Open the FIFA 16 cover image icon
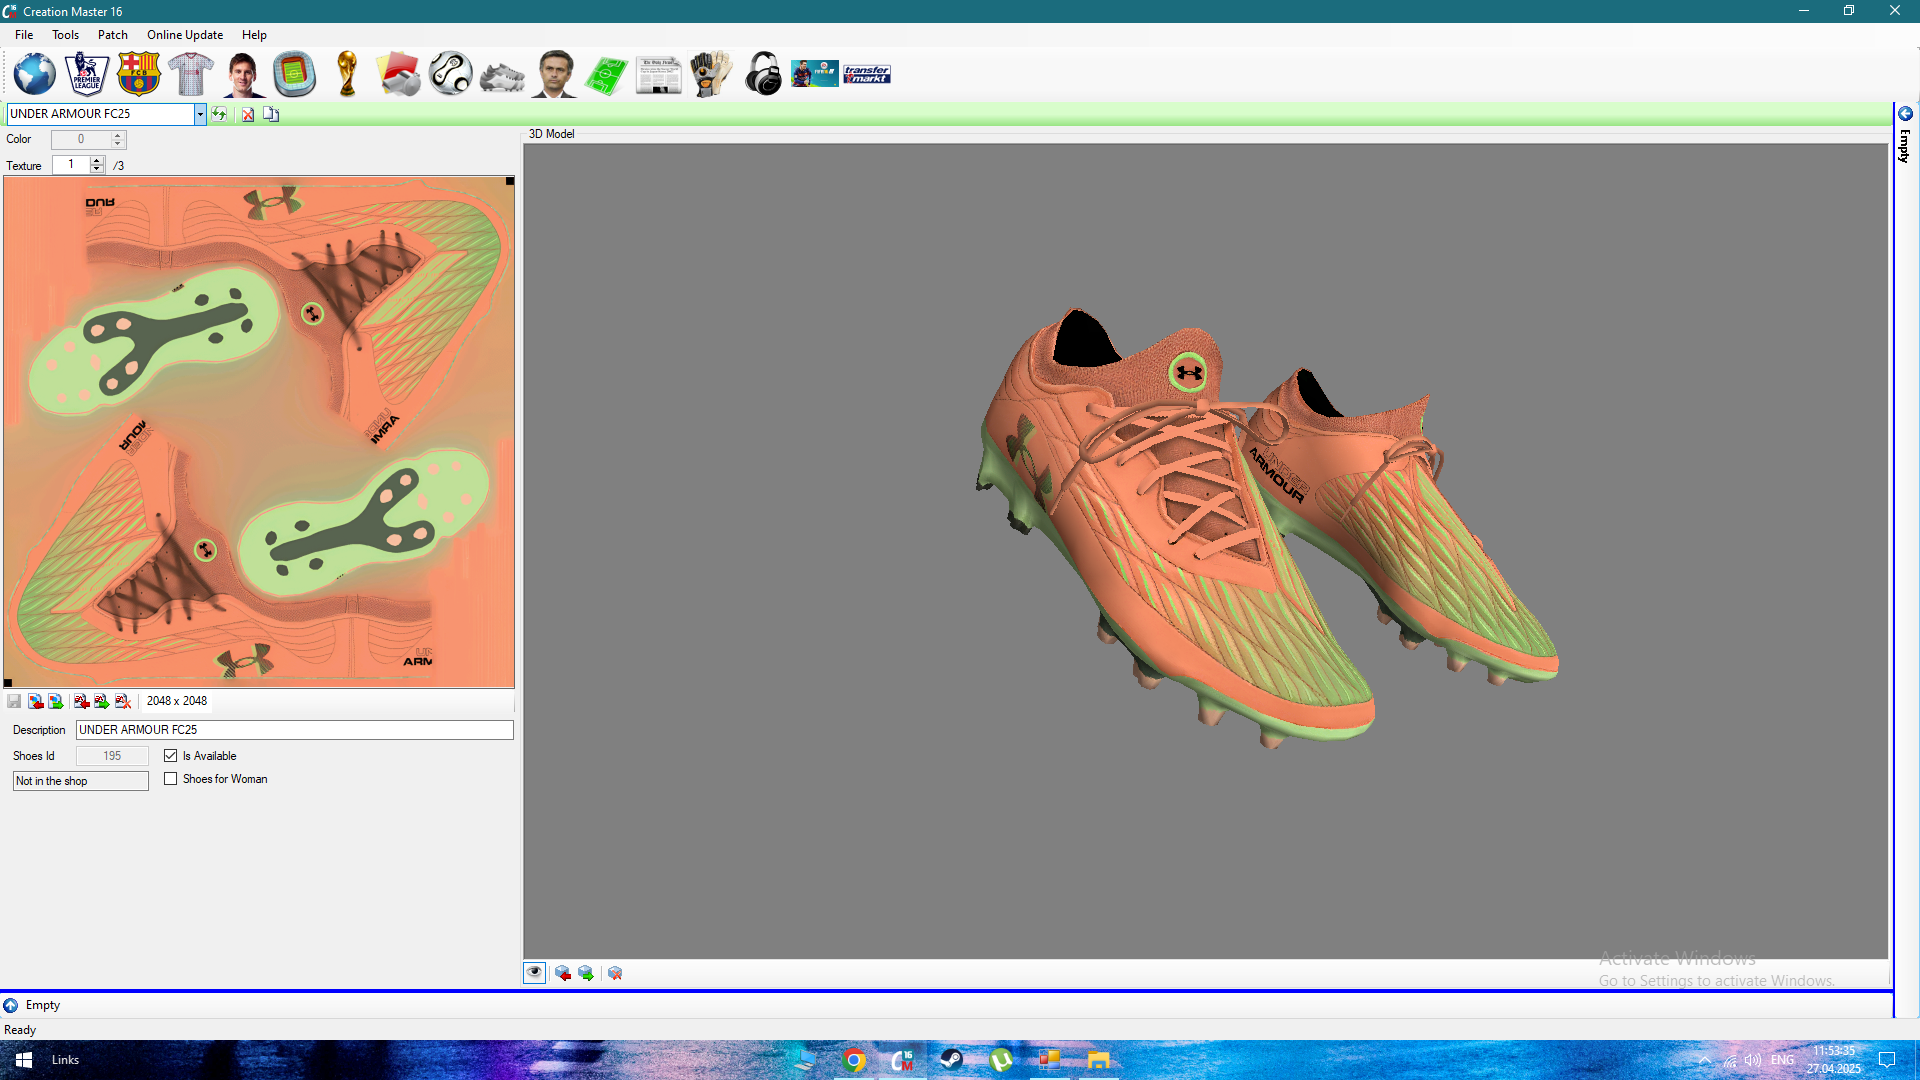 point(815,74)
